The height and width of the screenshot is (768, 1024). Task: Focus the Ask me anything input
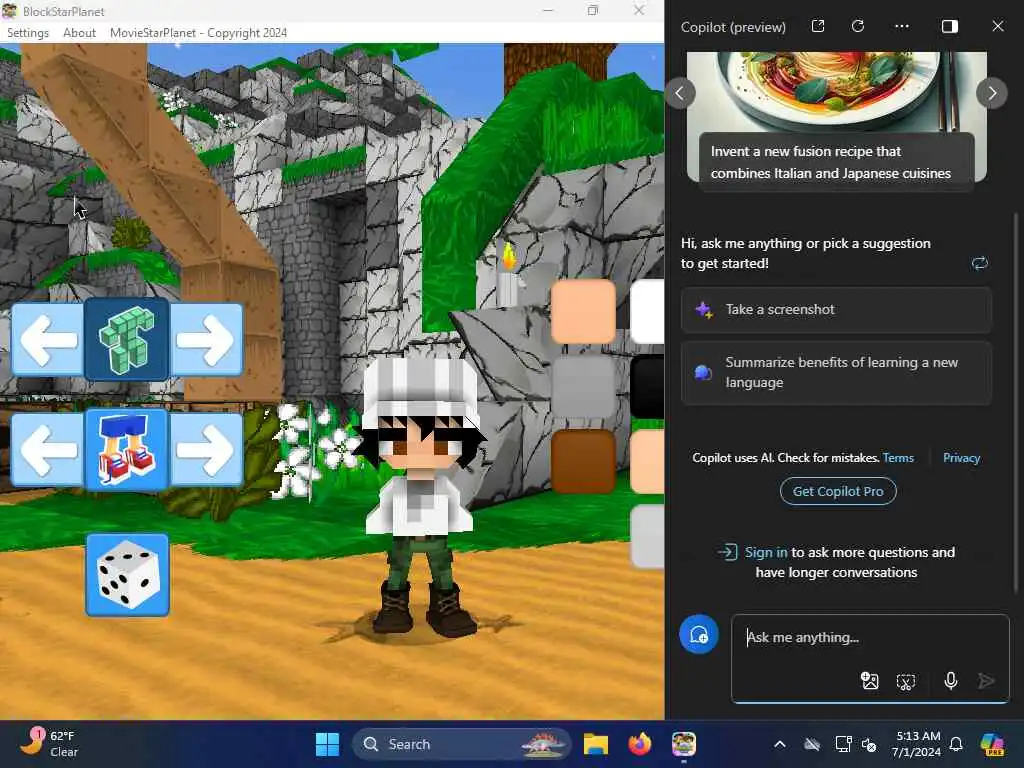870,637
